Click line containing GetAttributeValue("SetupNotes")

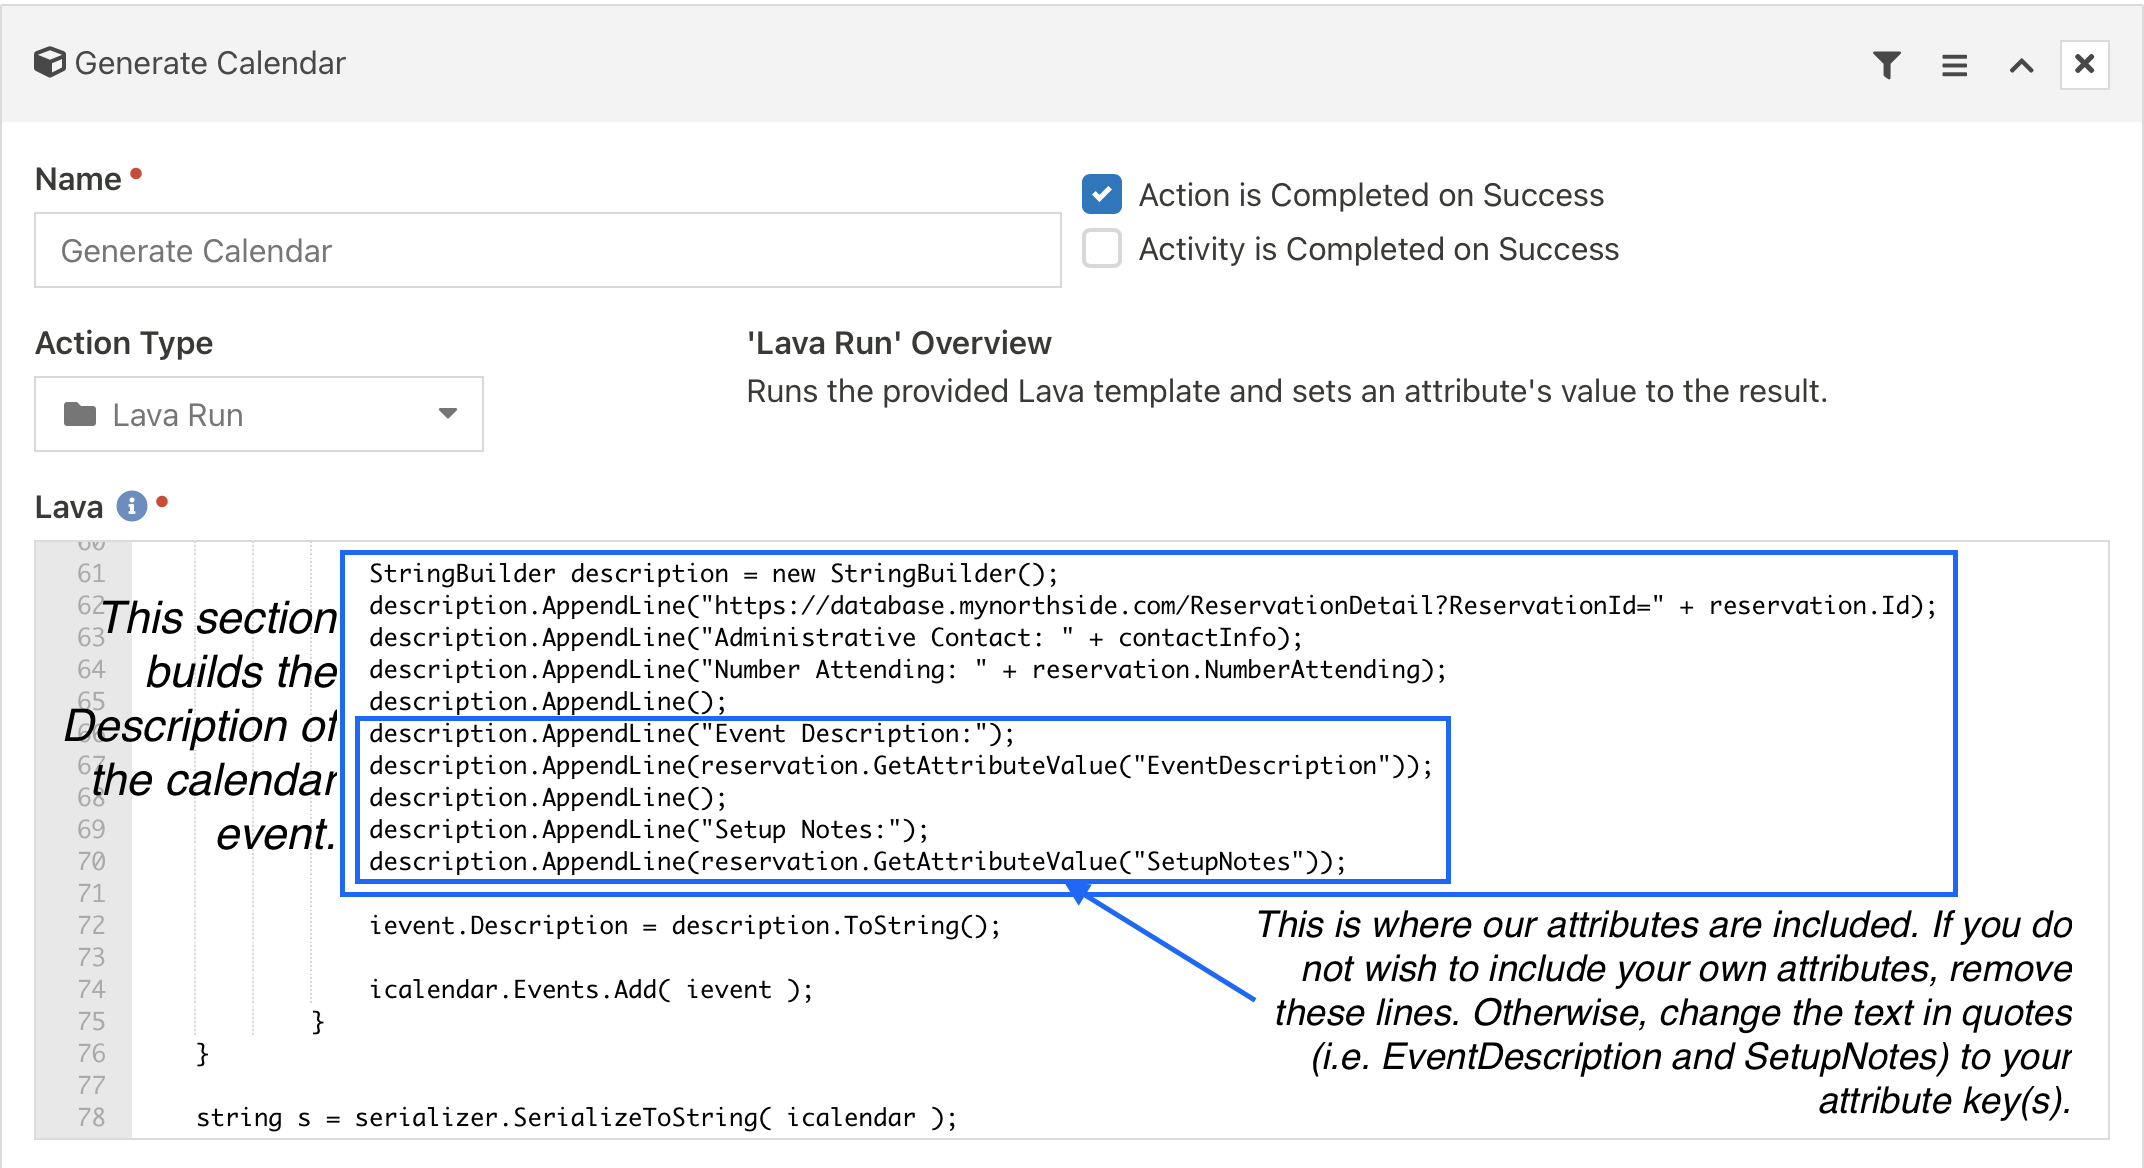pos(858,861)
